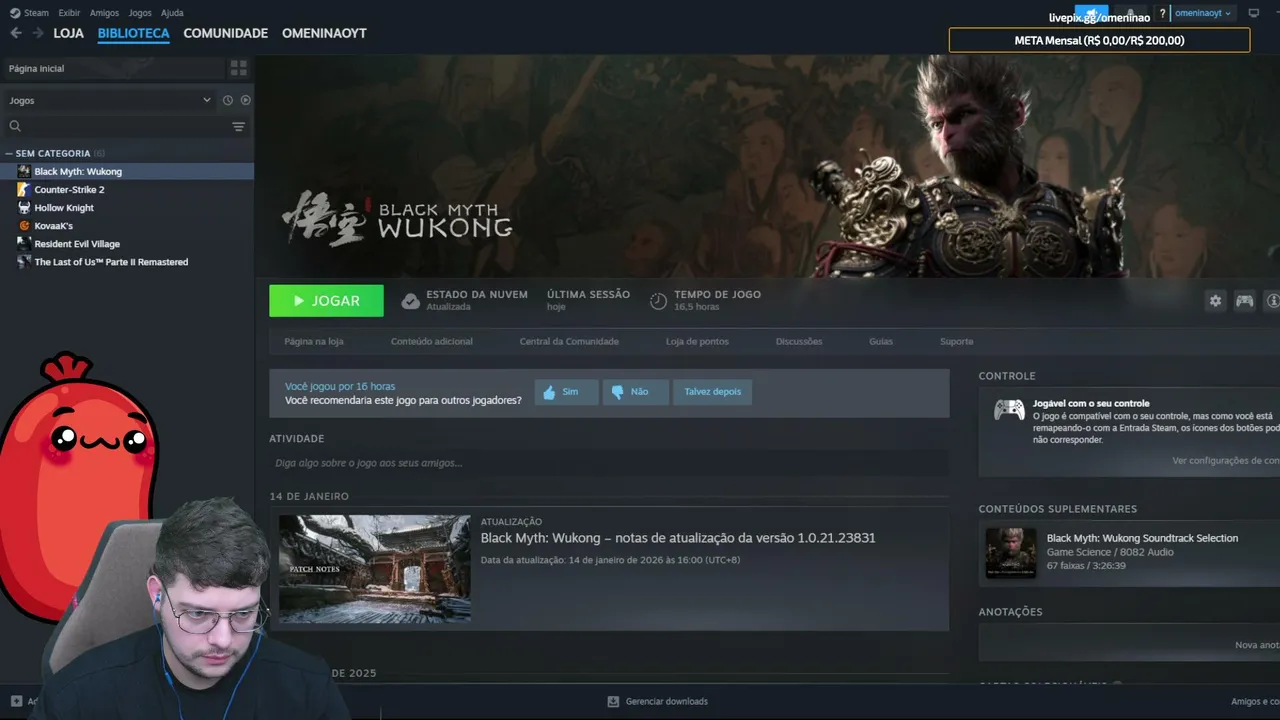1280x720 pixels.
Task: Open game settings gear icon
Action: click(1215, 301)
